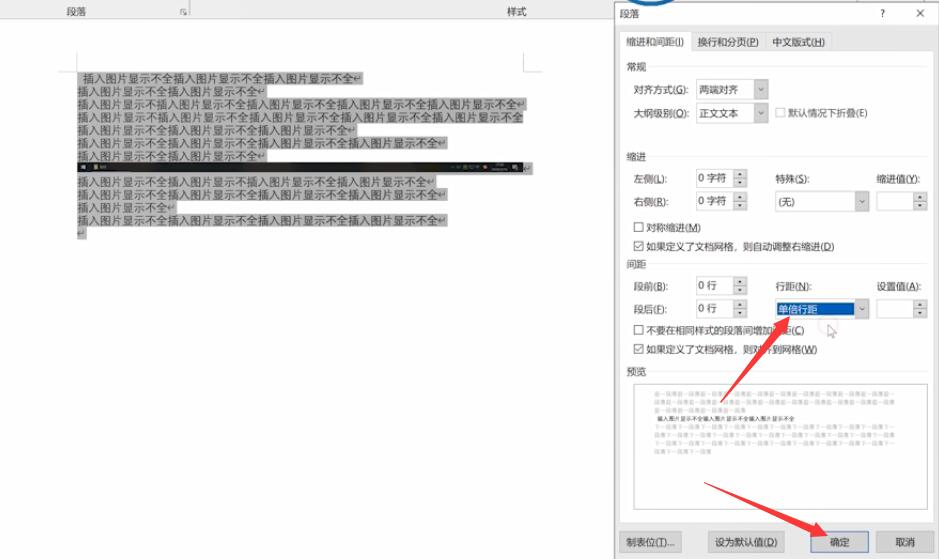The height and width of the screenshot is (559, 939).
Task: Click the 段后 spacing value field
Action: tap(714, 309)
